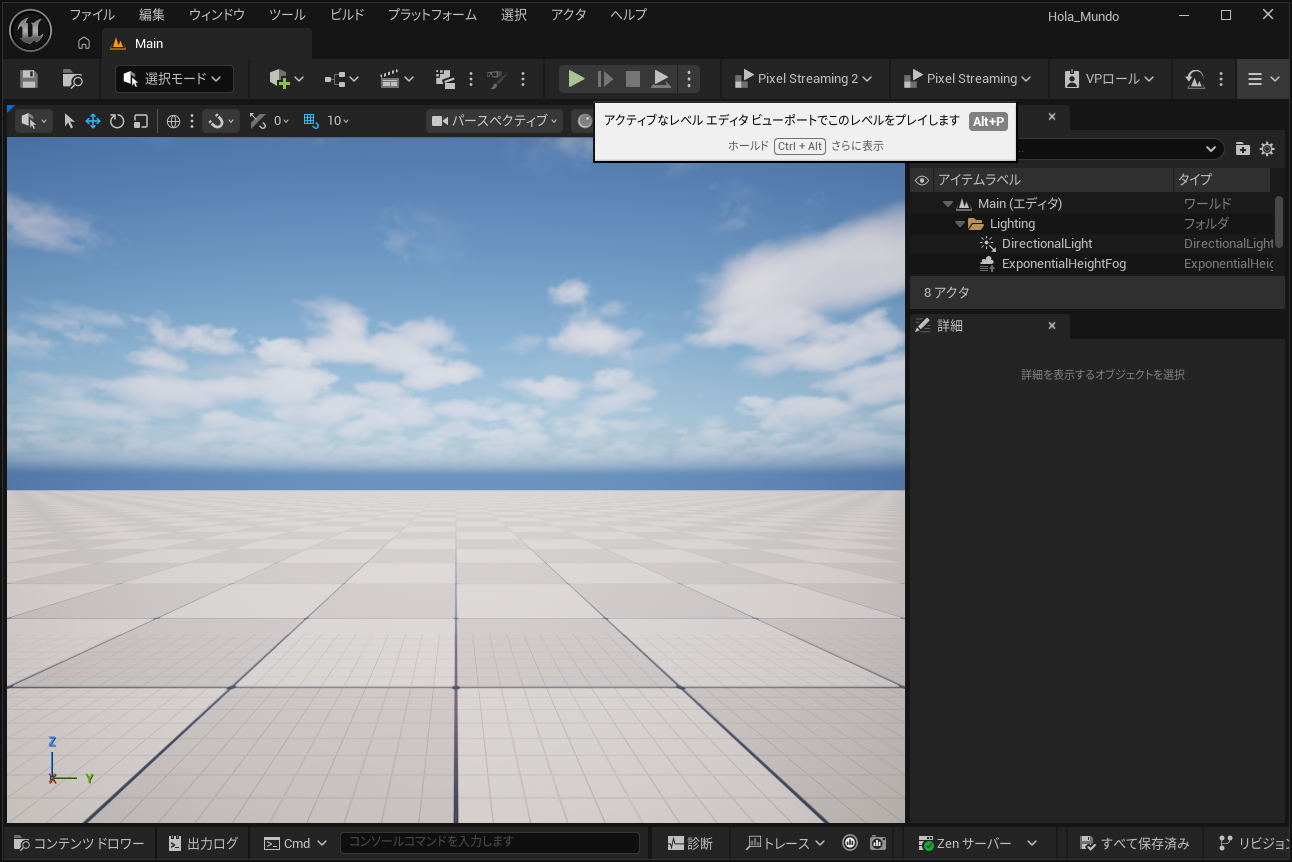Open the add-content cube dropdown

286,79
